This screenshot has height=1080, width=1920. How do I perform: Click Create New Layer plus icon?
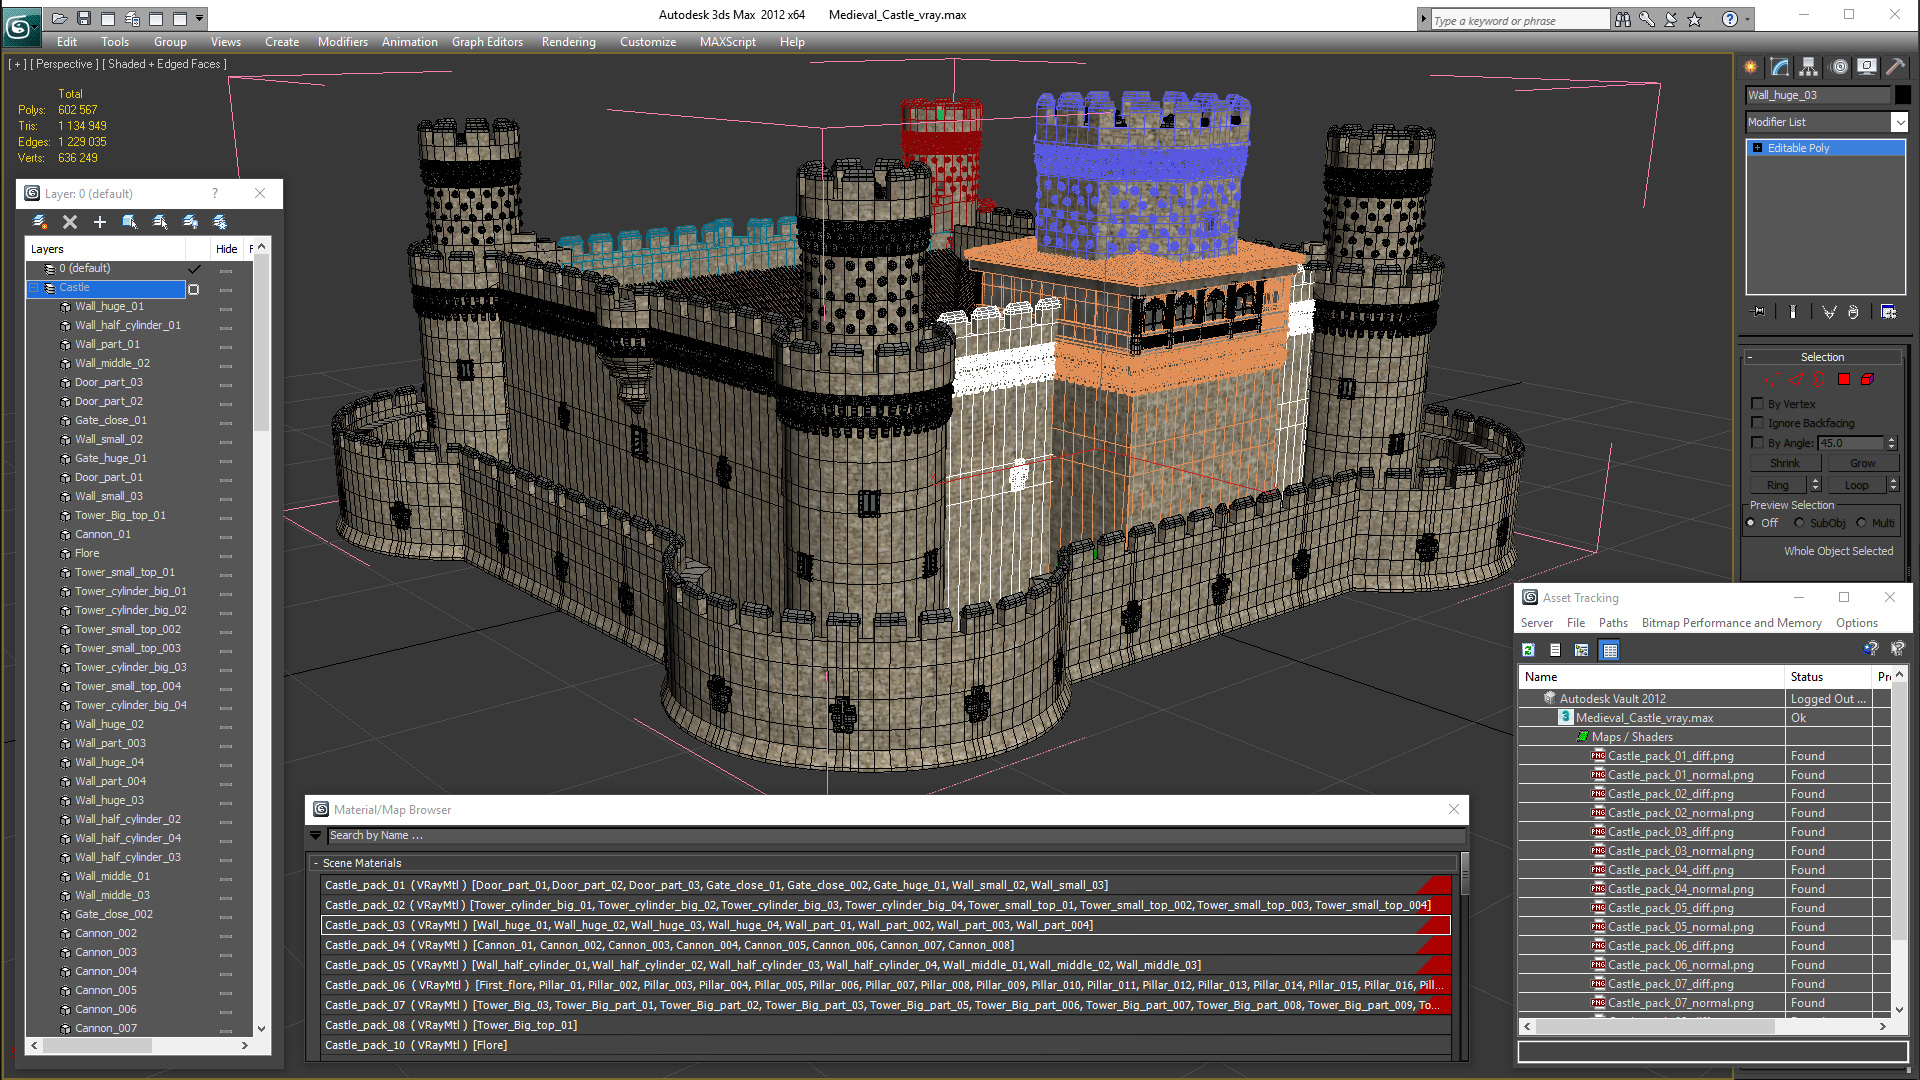tap(100, 222)
